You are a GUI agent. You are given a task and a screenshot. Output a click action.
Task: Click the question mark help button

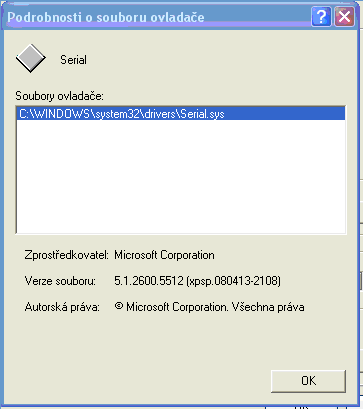321,16
